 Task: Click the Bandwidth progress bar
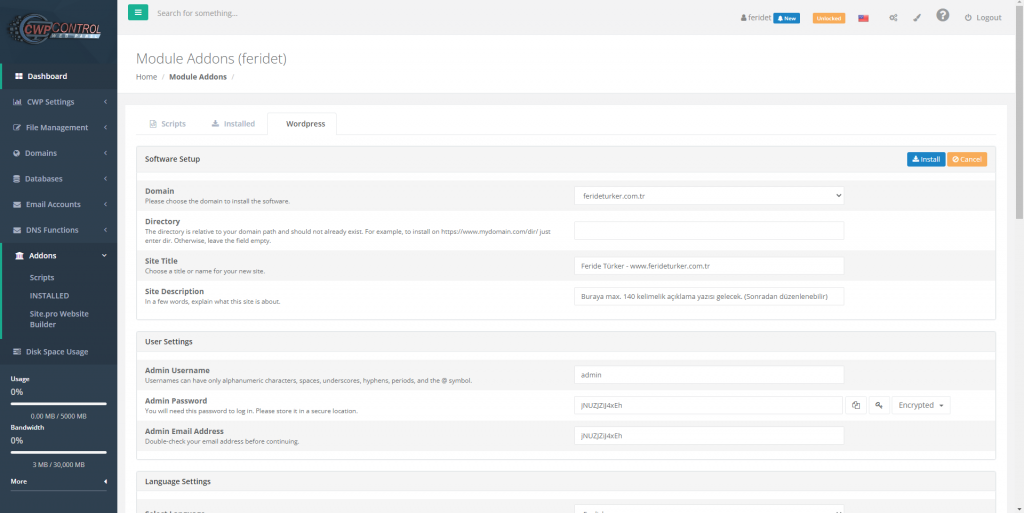(59, 452)
